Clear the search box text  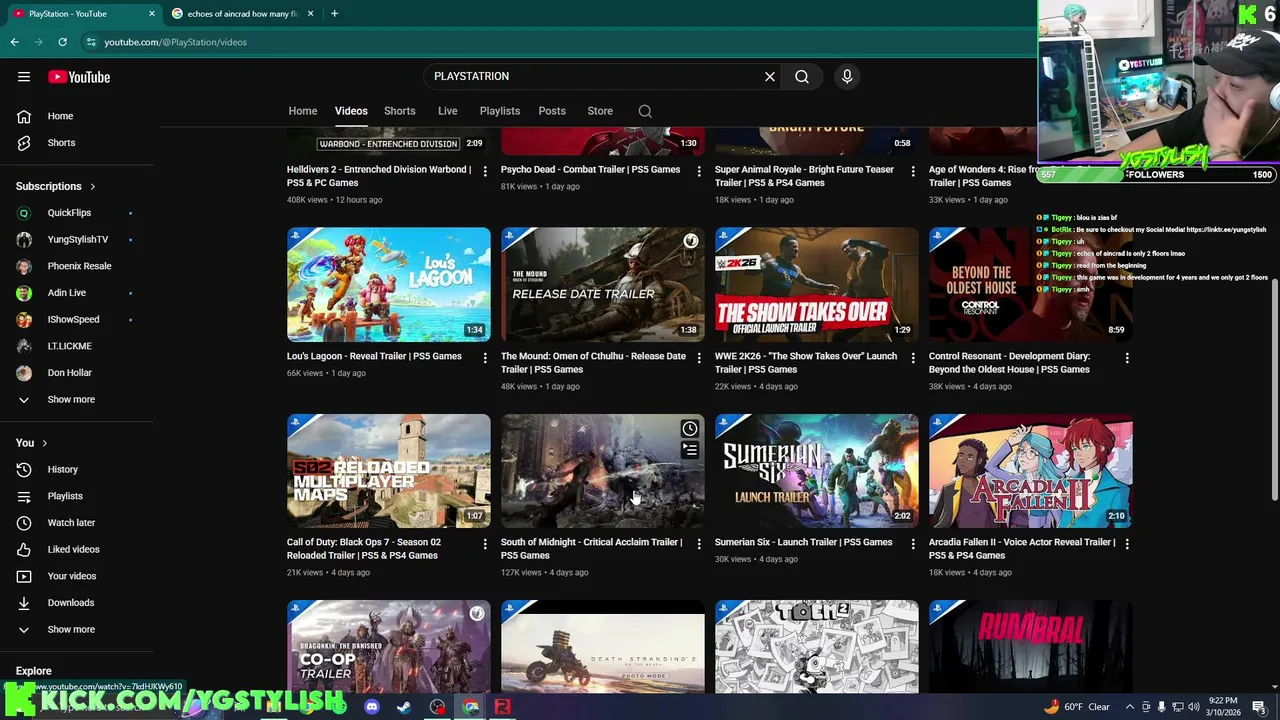tap(770, 76)
